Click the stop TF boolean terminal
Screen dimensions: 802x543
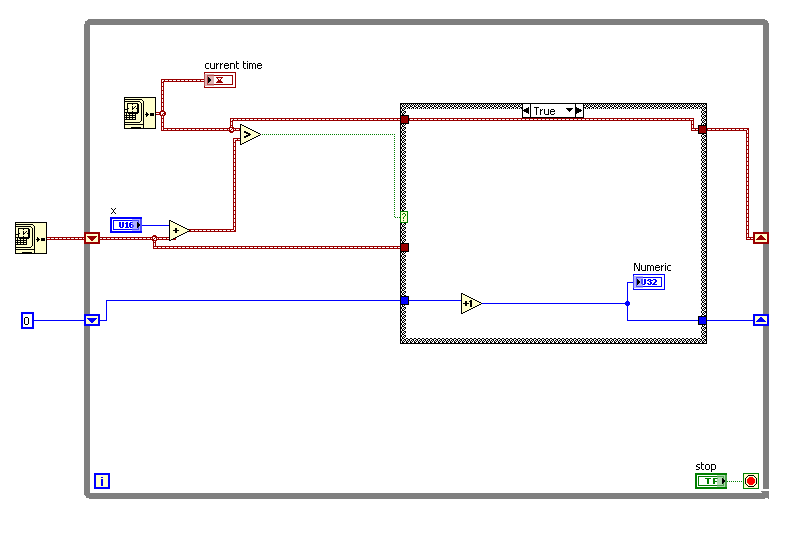click(711, 481)
